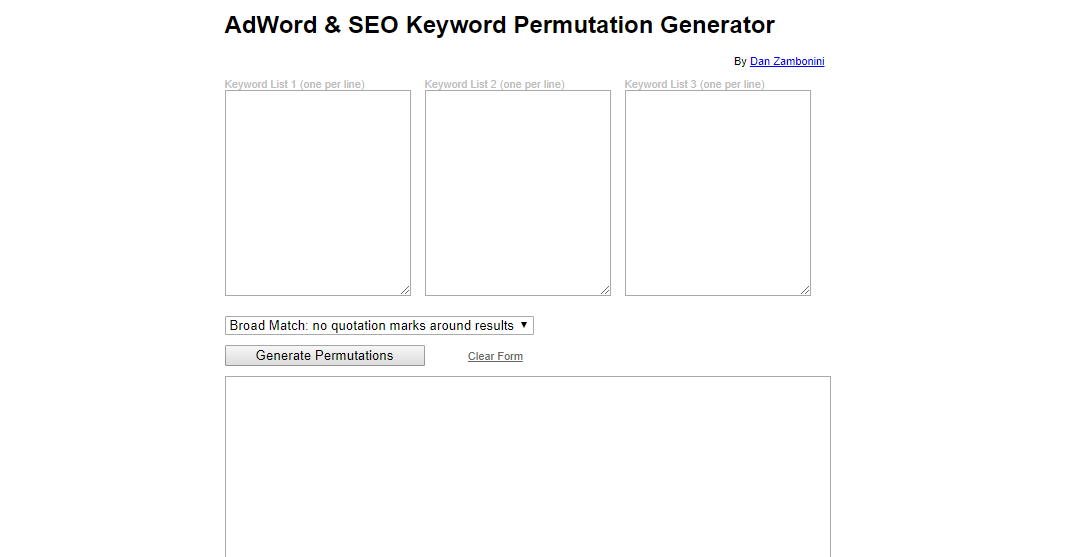This screenshot has width=1090, height=557.
Task: Click inside the Keyword List 1 text area
Action: pos(317,192)
